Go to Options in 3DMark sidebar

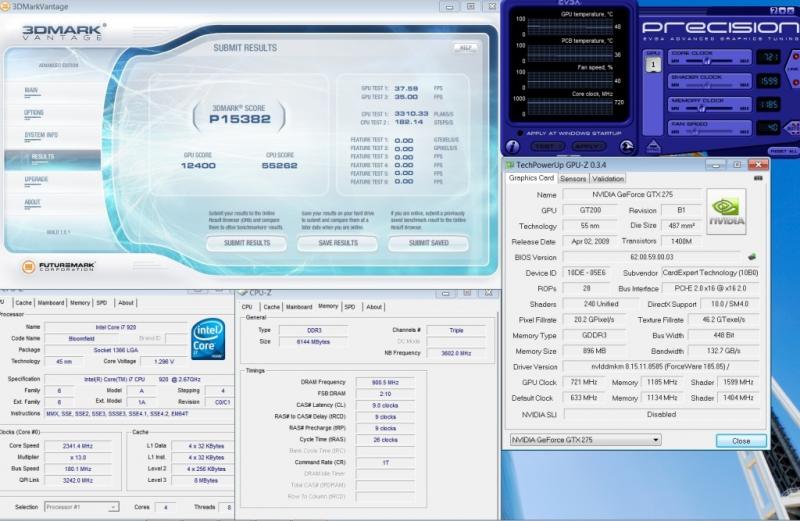pos(34,113)
